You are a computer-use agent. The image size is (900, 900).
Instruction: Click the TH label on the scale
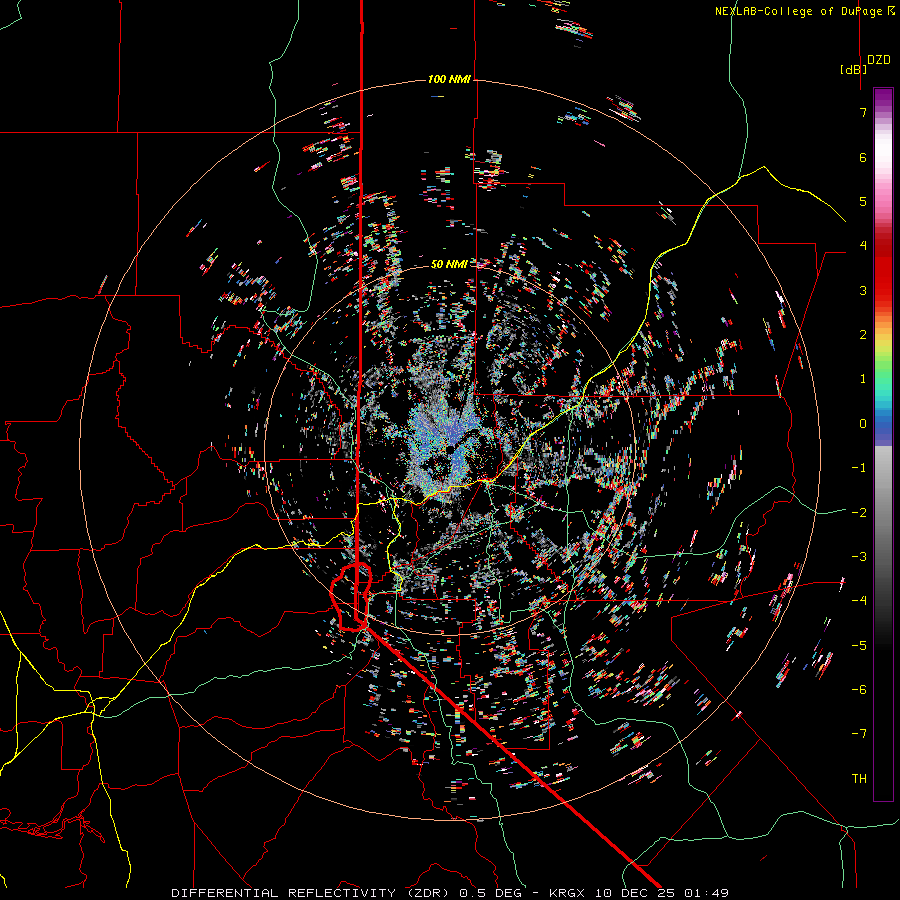click(859, 779)
